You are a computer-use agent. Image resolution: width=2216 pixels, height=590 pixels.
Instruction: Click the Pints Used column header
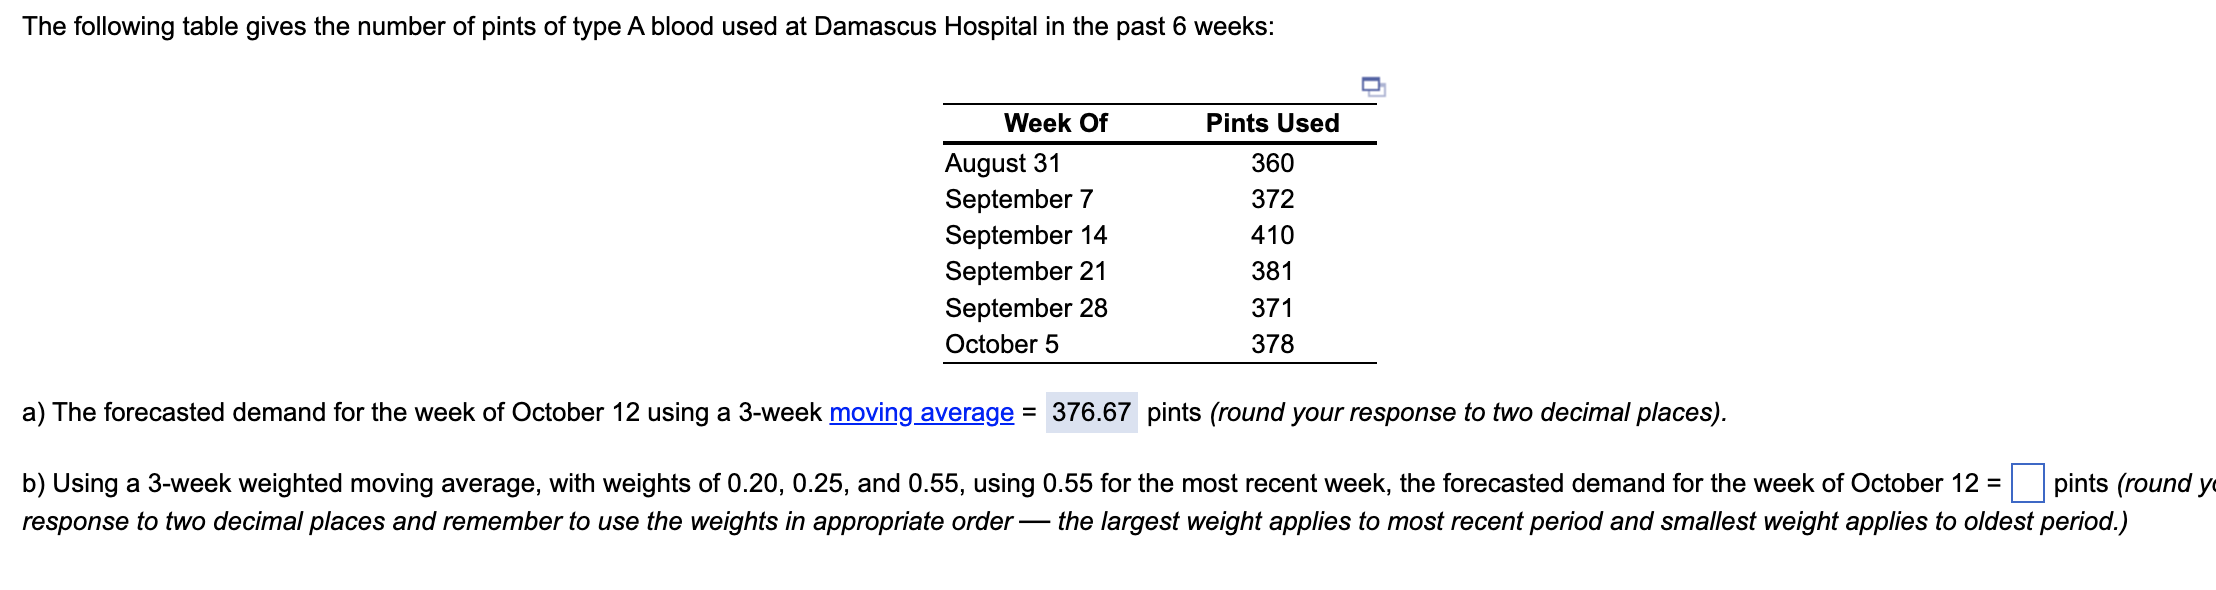coord(1272,124)
